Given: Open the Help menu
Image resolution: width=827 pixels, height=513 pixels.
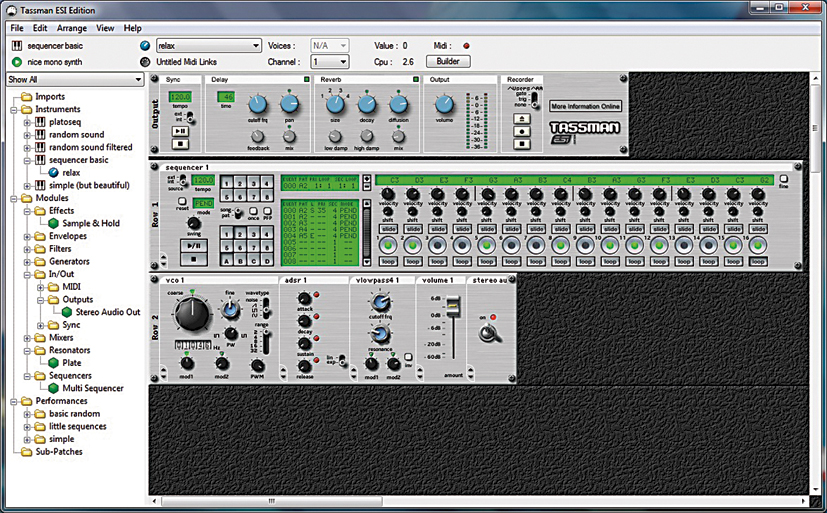Looking at the screenshot, I should tap(132, 28).
